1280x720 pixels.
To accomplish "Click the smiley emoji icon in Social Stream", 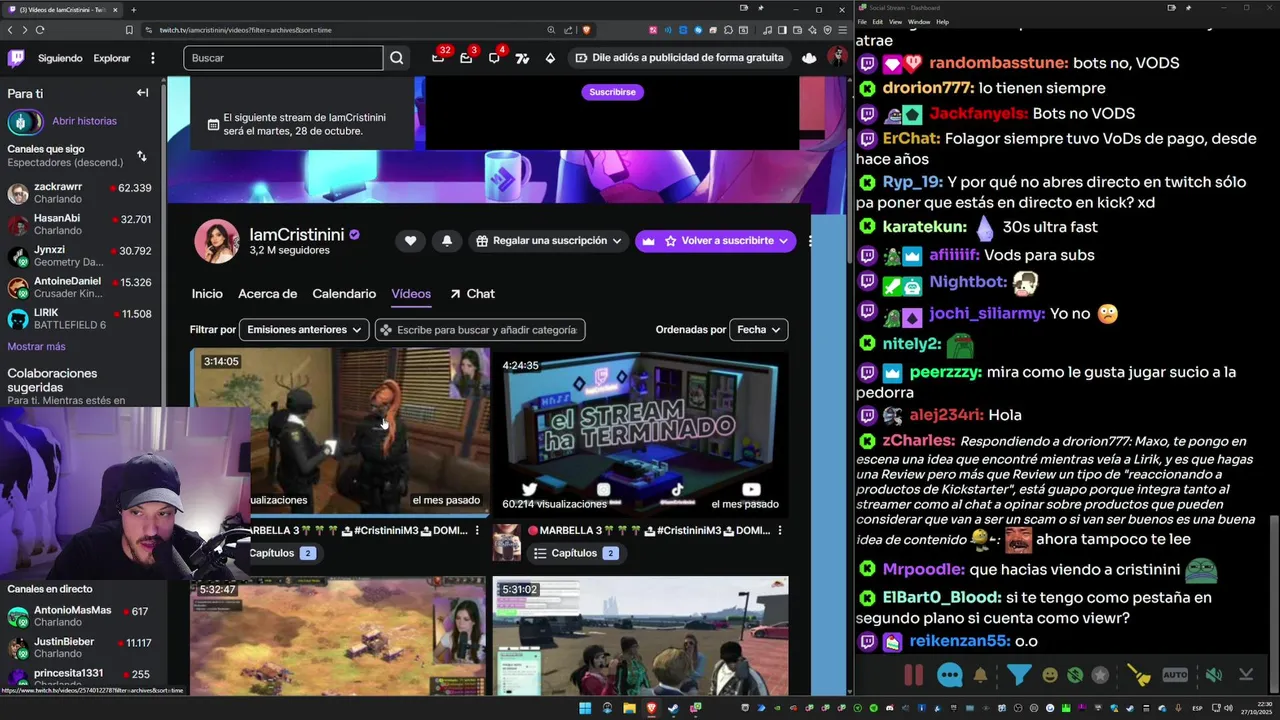I will coord(1050,675).
